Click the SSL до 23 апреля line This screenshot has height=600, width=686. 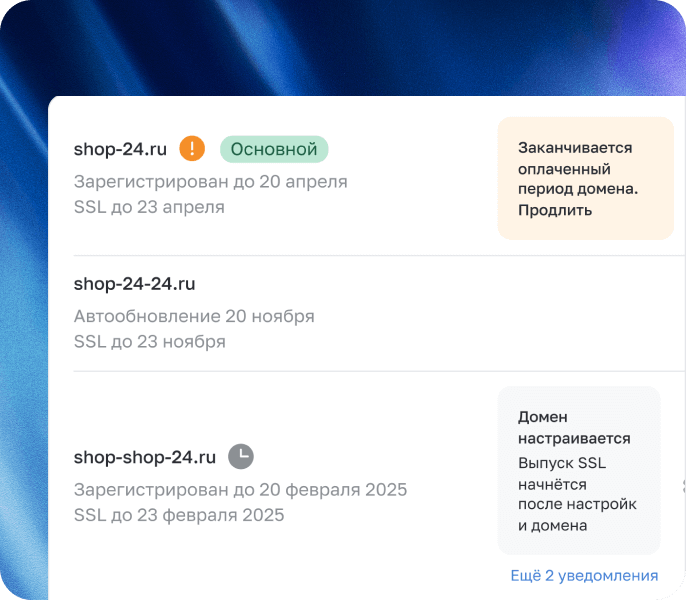[149, 207]
